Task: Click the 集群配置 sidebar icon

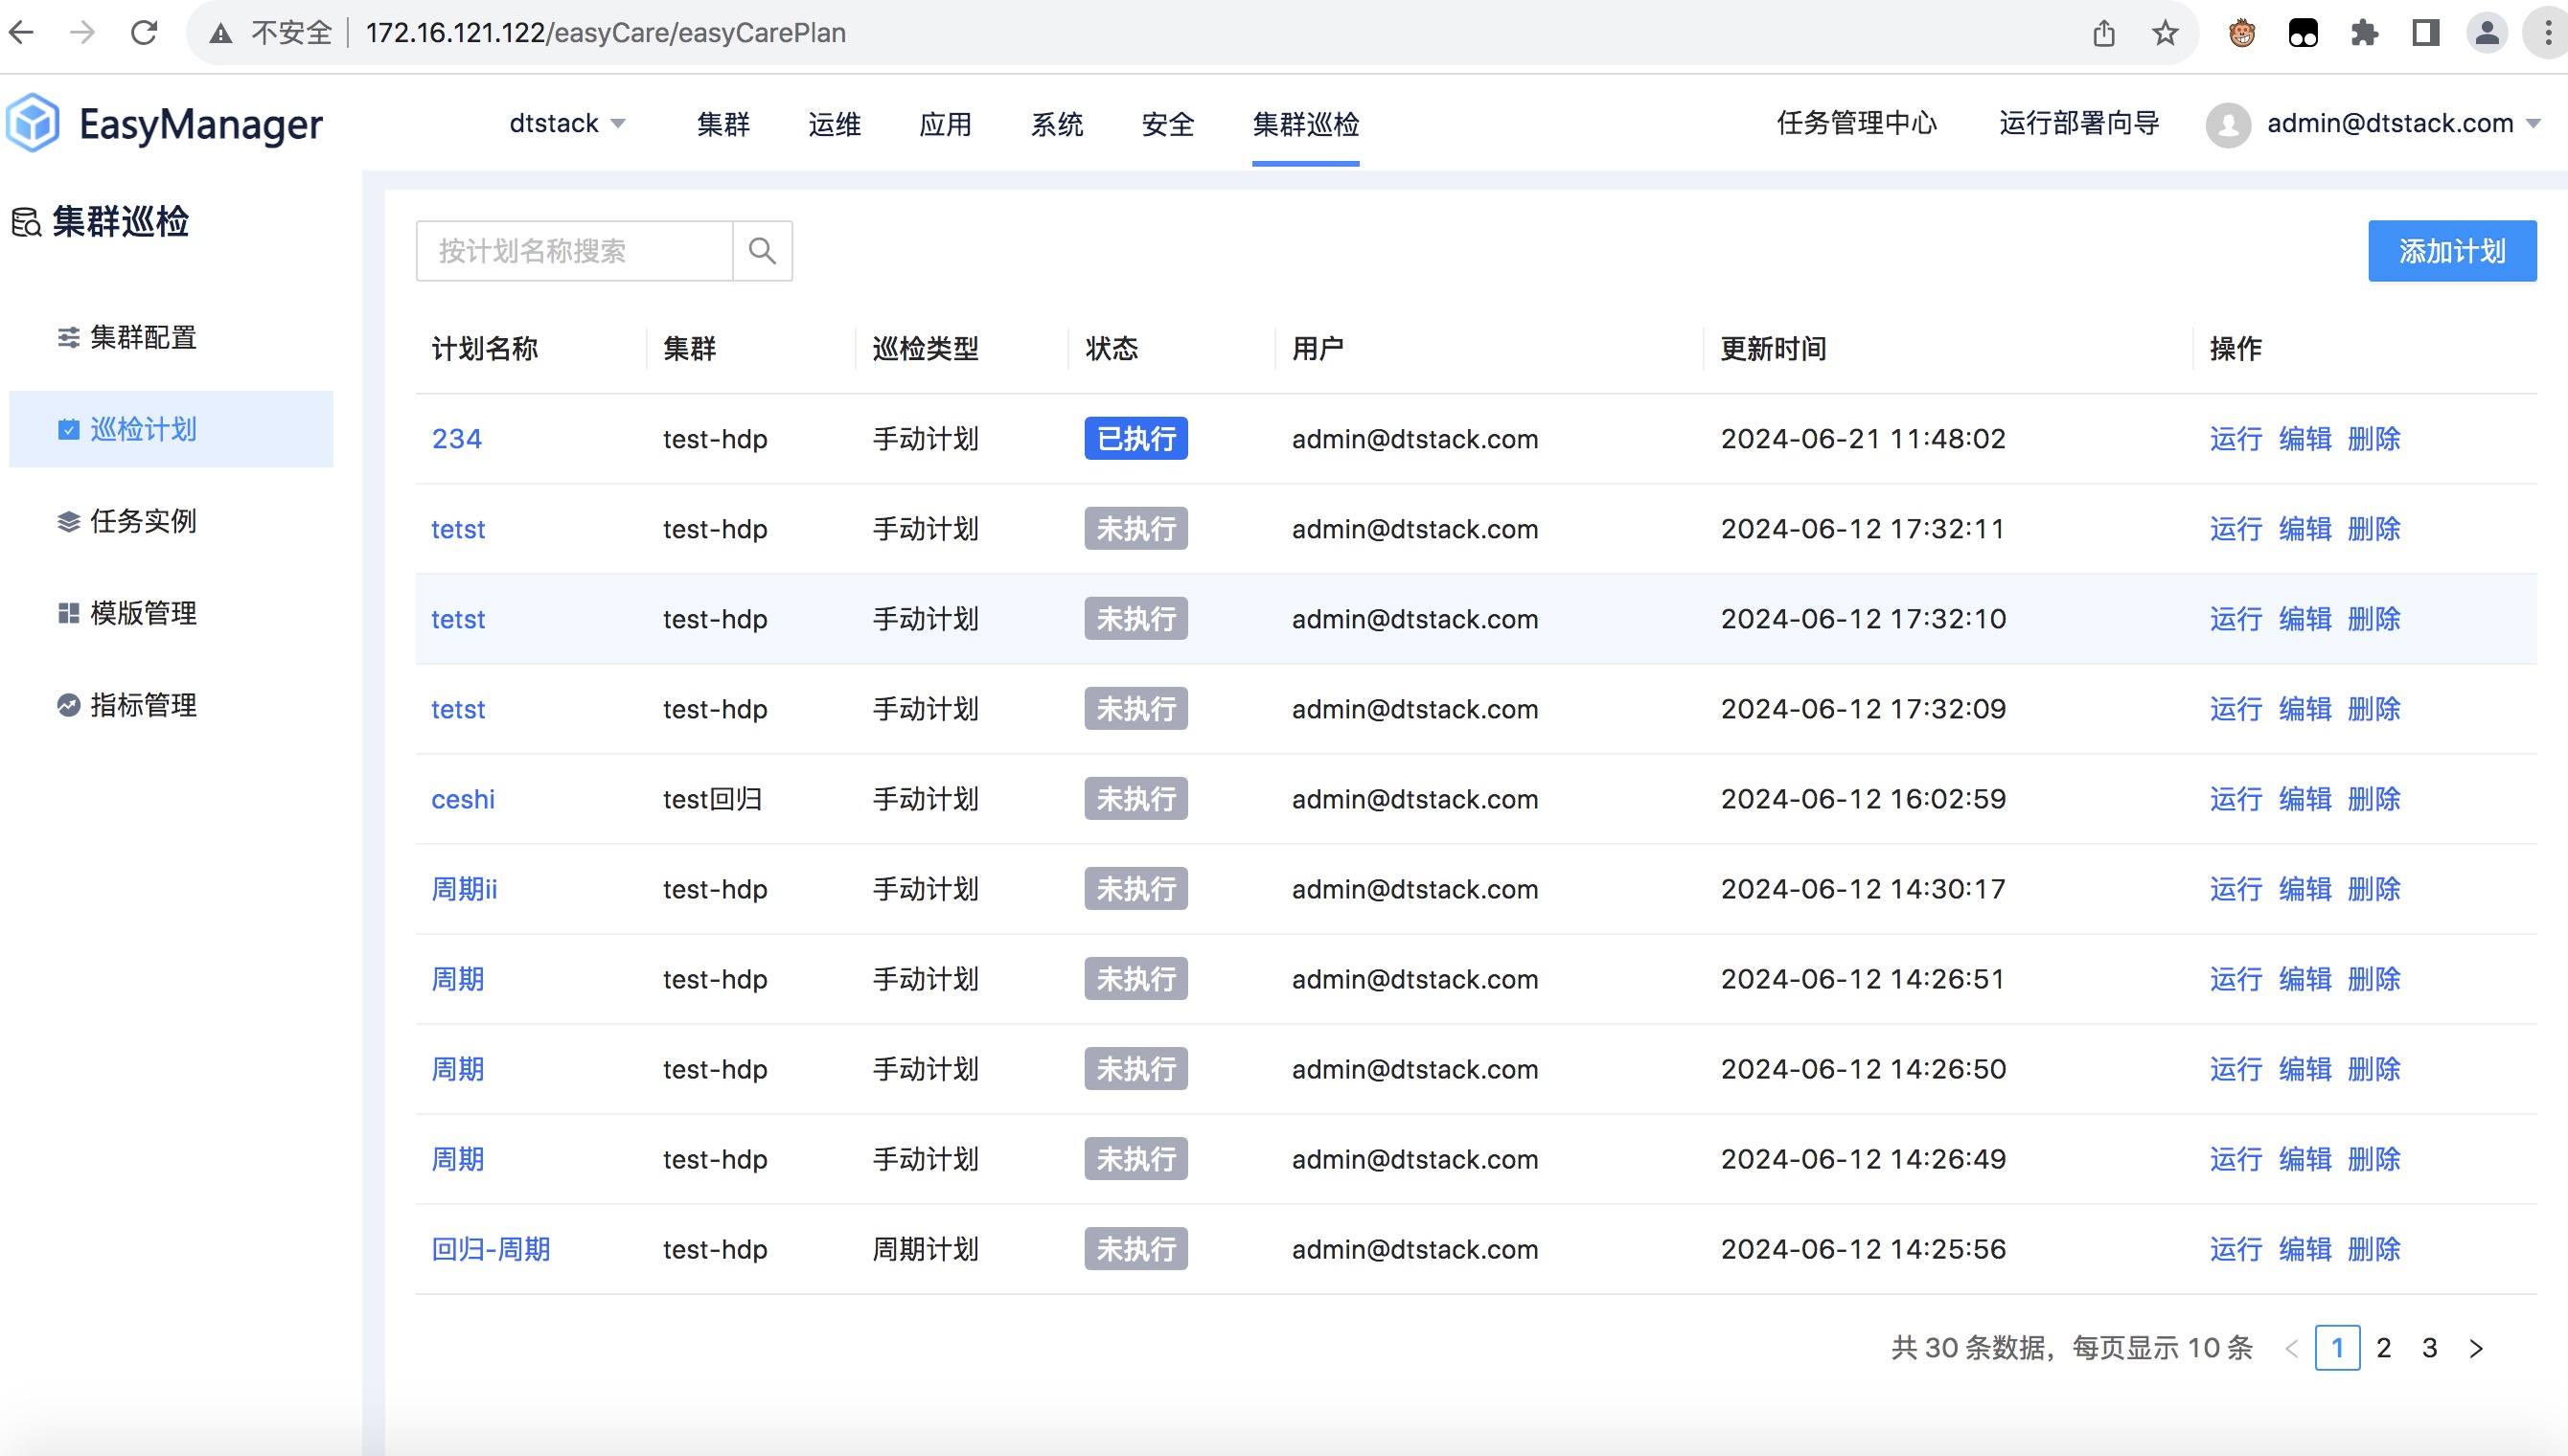Action: coord(68,338)
